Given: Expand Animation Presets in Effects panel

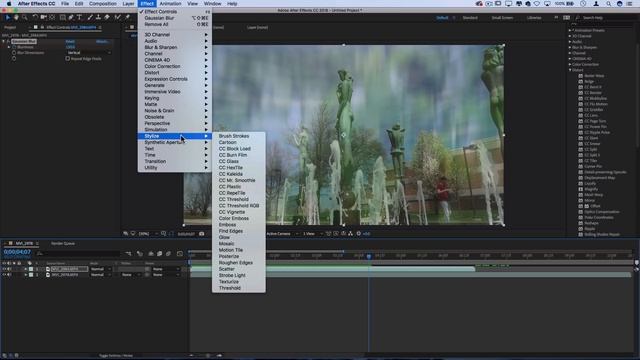Looking at the screenshot, I should coord(570,30).
